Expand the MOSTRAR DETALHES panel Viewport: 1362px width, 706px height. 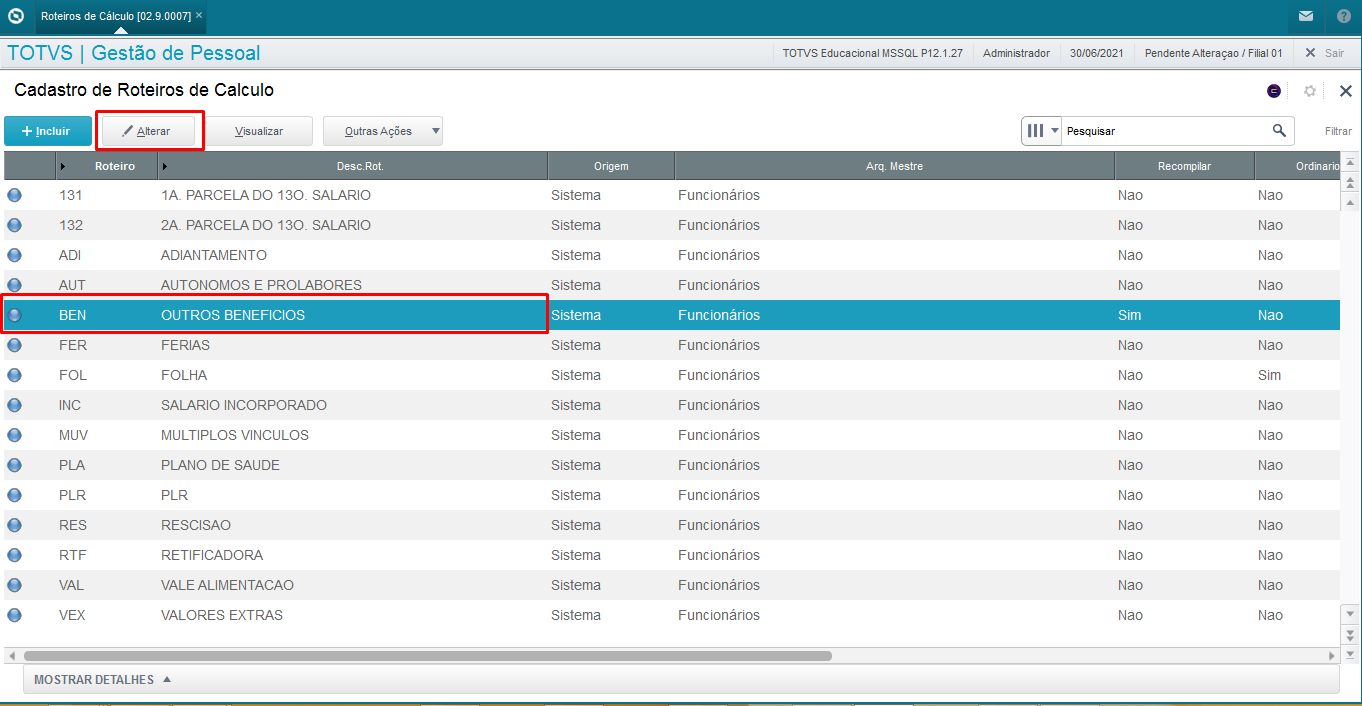click(102, 680)
